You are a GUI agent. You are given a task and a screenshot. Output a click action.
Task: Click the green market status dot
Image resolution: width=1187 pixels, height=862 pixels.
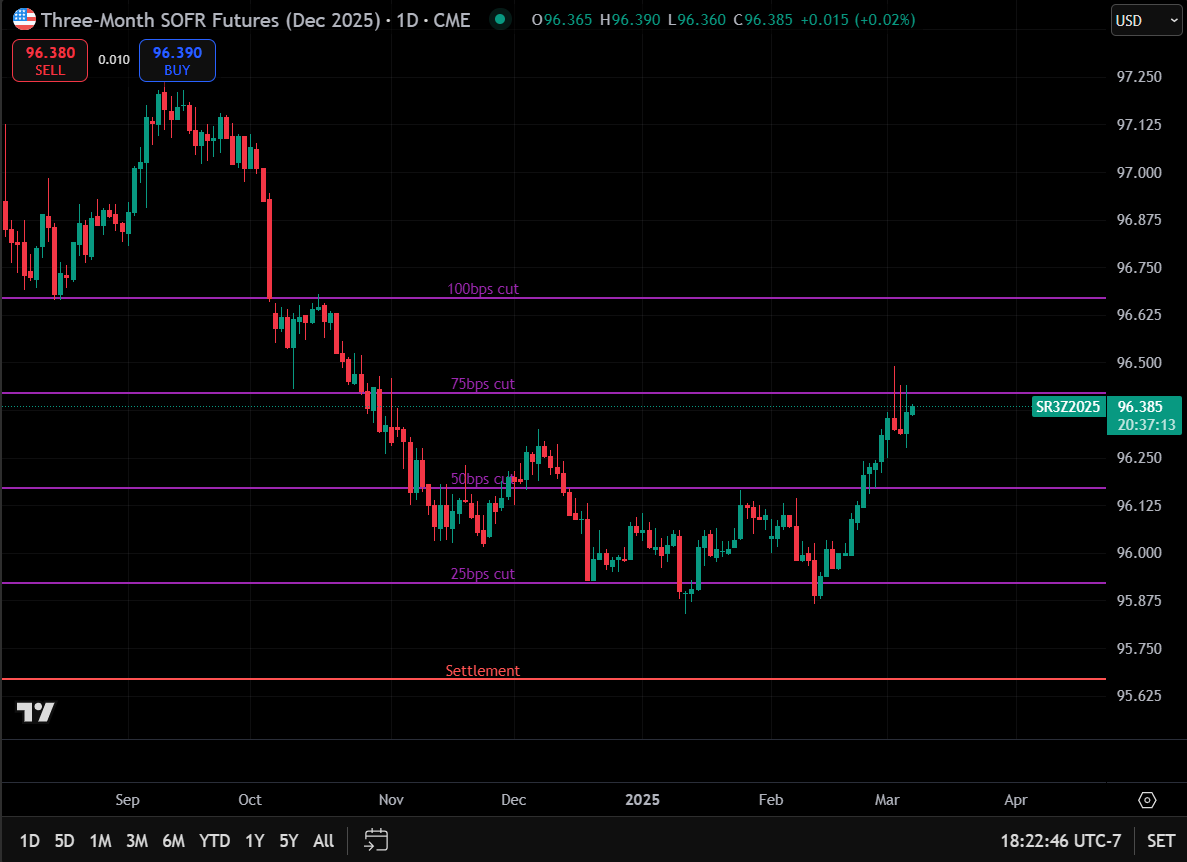(x=500, y=19)
